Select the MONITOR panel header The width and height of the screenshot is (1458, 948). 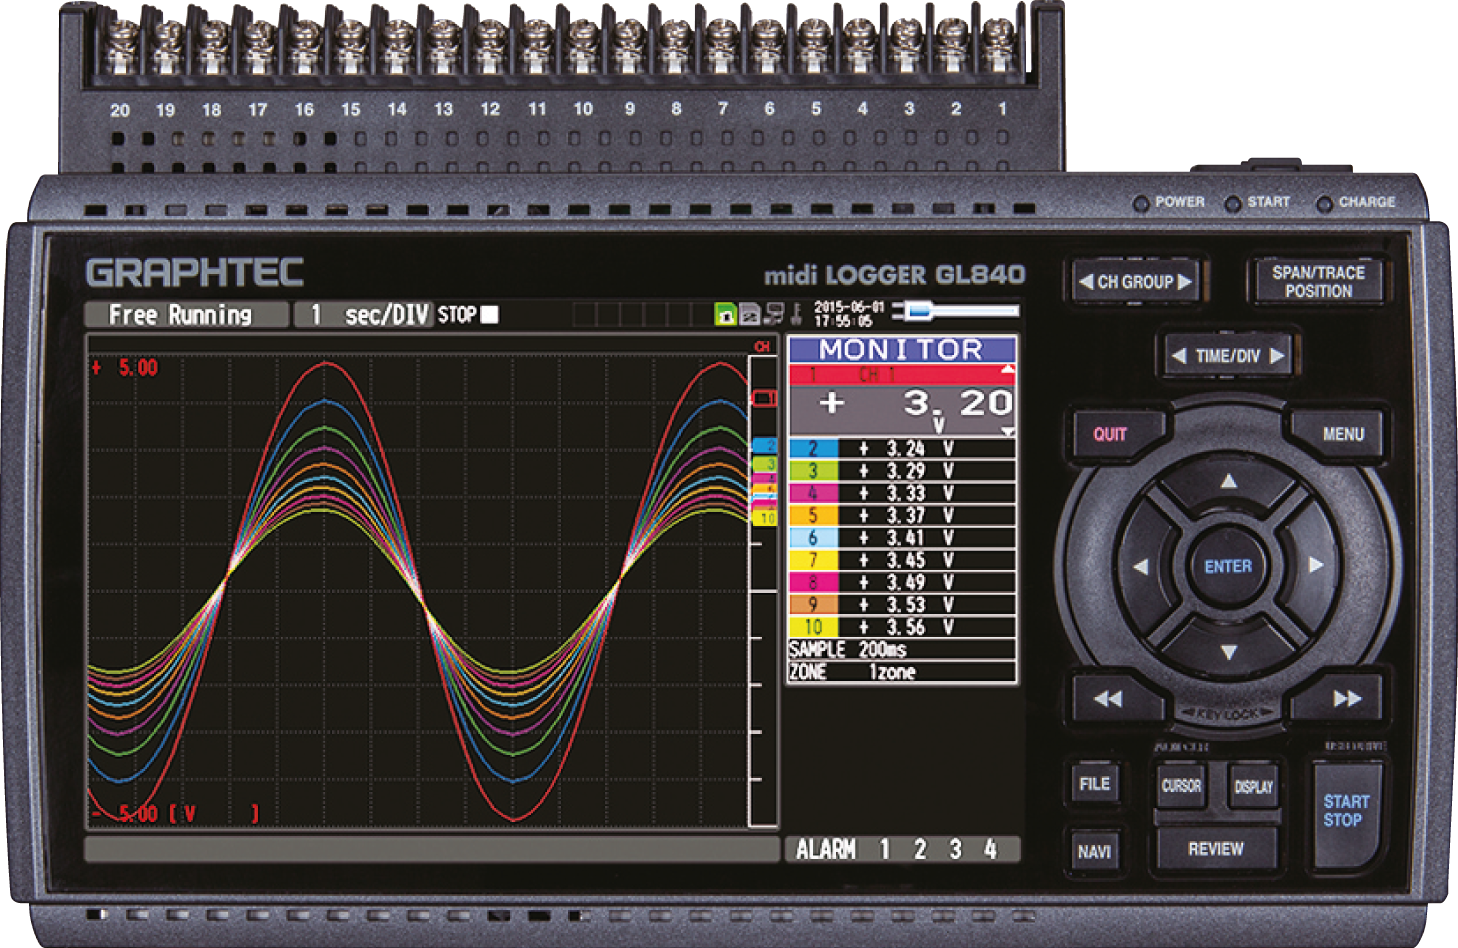point(902,350)
